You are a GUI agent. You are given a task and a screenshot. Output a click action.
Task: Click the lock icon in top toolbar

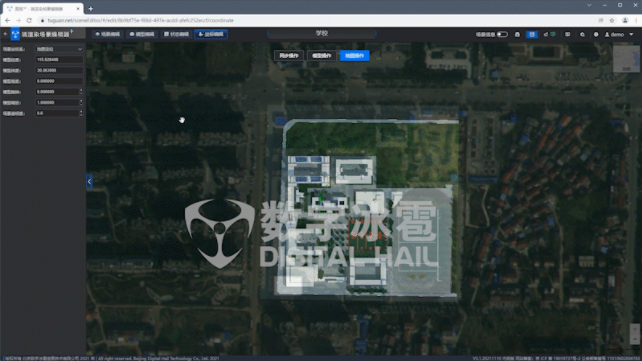[517, 34]
